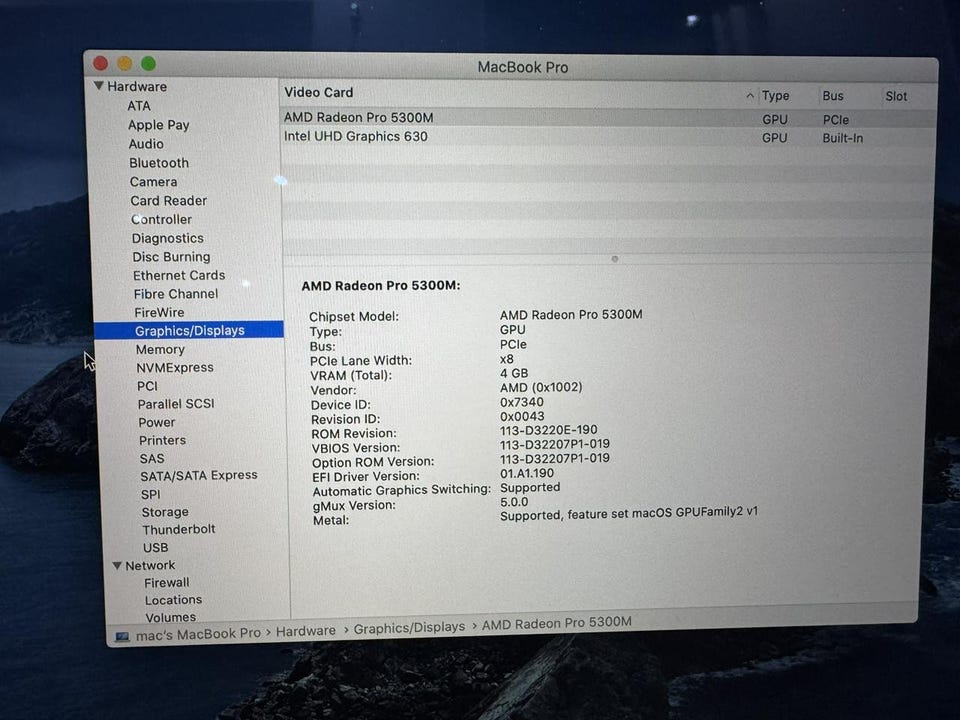960x720 pixels.
Task: Open USB section
Action: click(156, 547)
